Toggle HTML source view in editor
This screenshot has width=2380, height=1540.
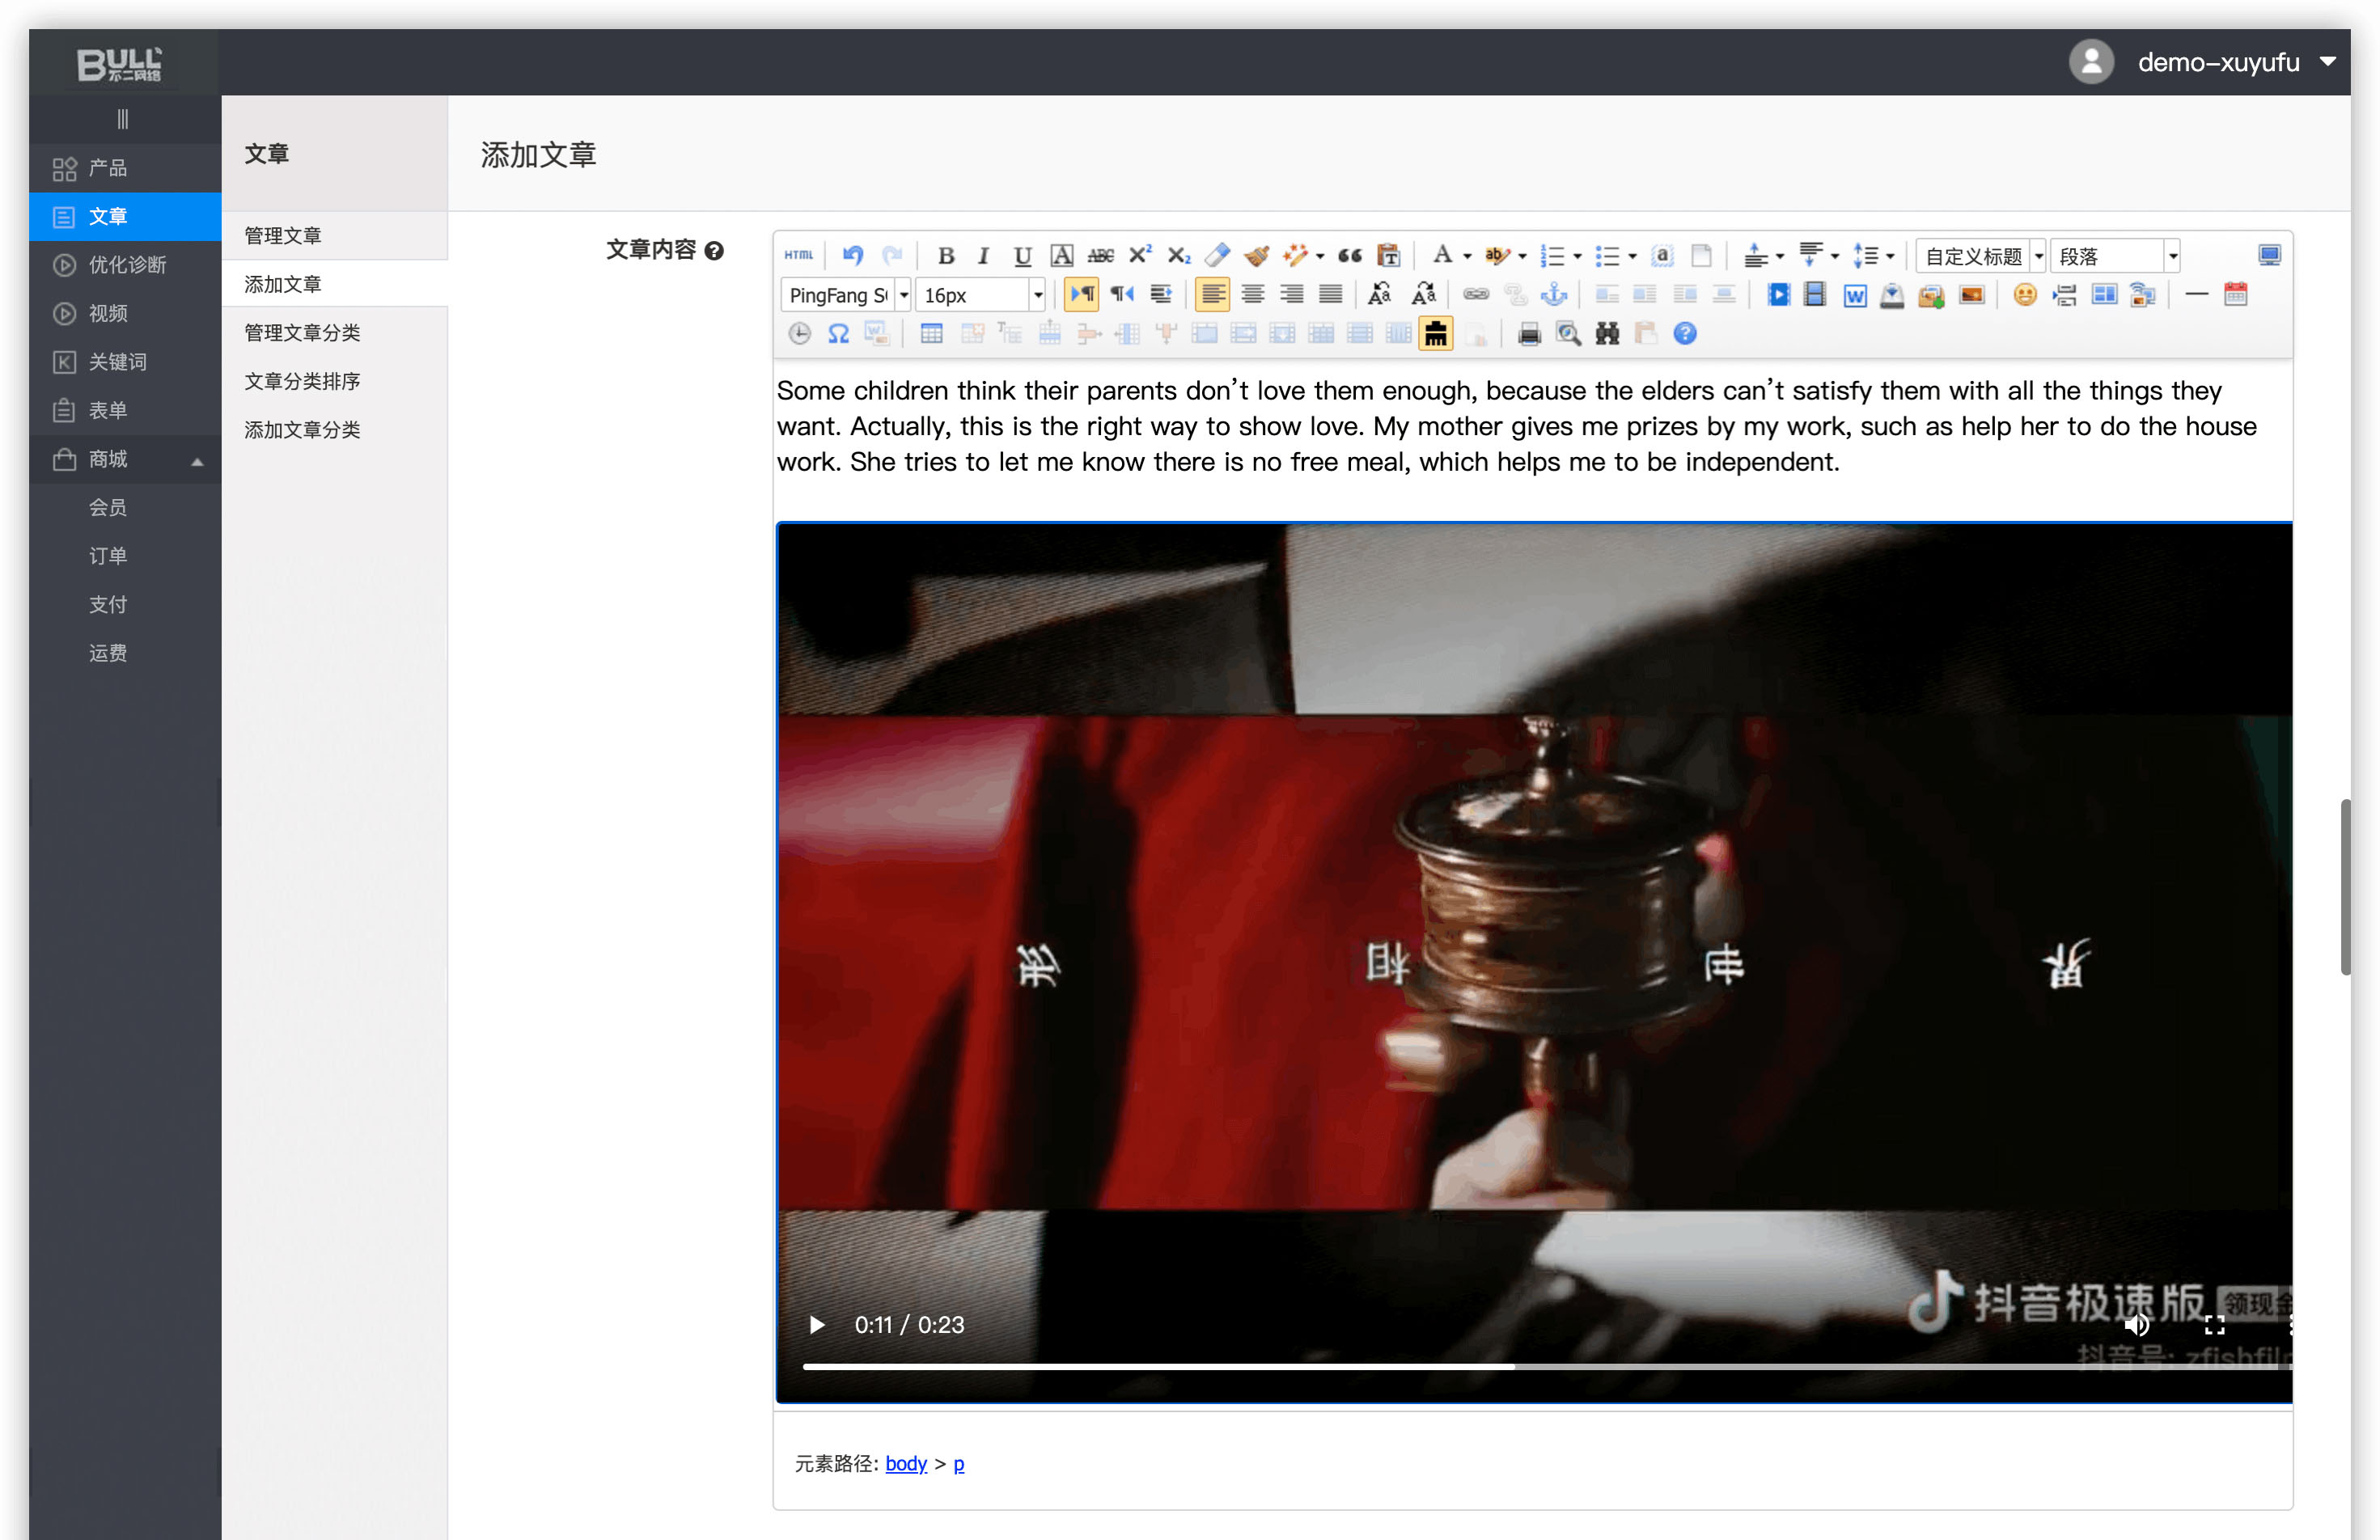click(798, 255)
